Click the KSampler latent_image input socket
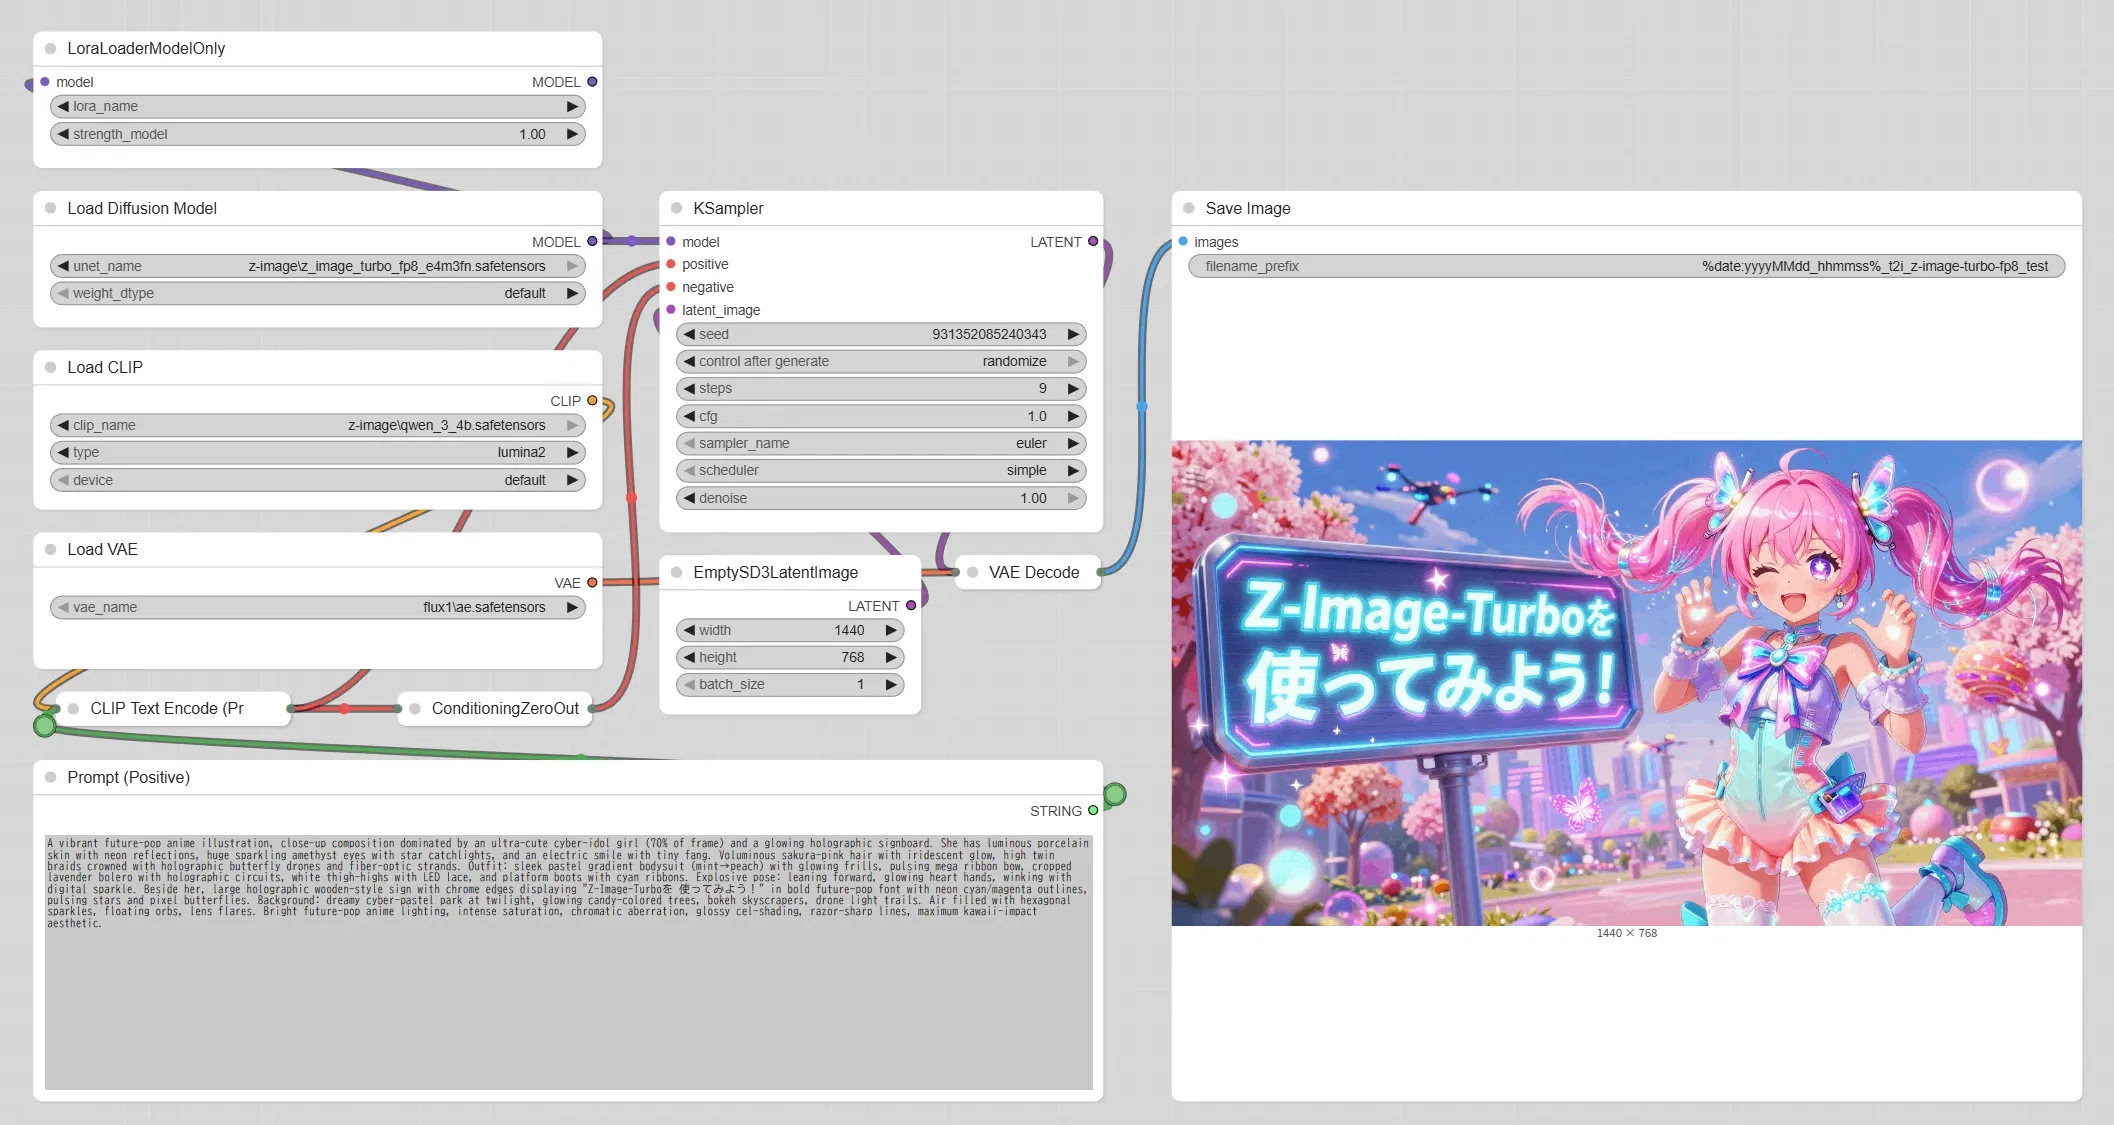 [671, 310]
